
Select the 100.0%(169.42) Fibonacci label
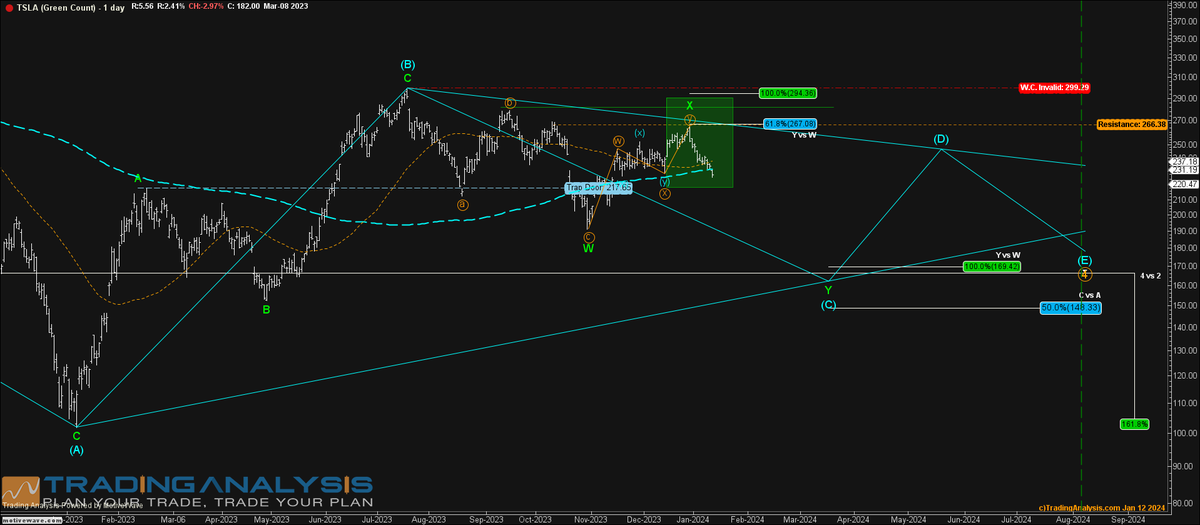[x=991, y=267]
